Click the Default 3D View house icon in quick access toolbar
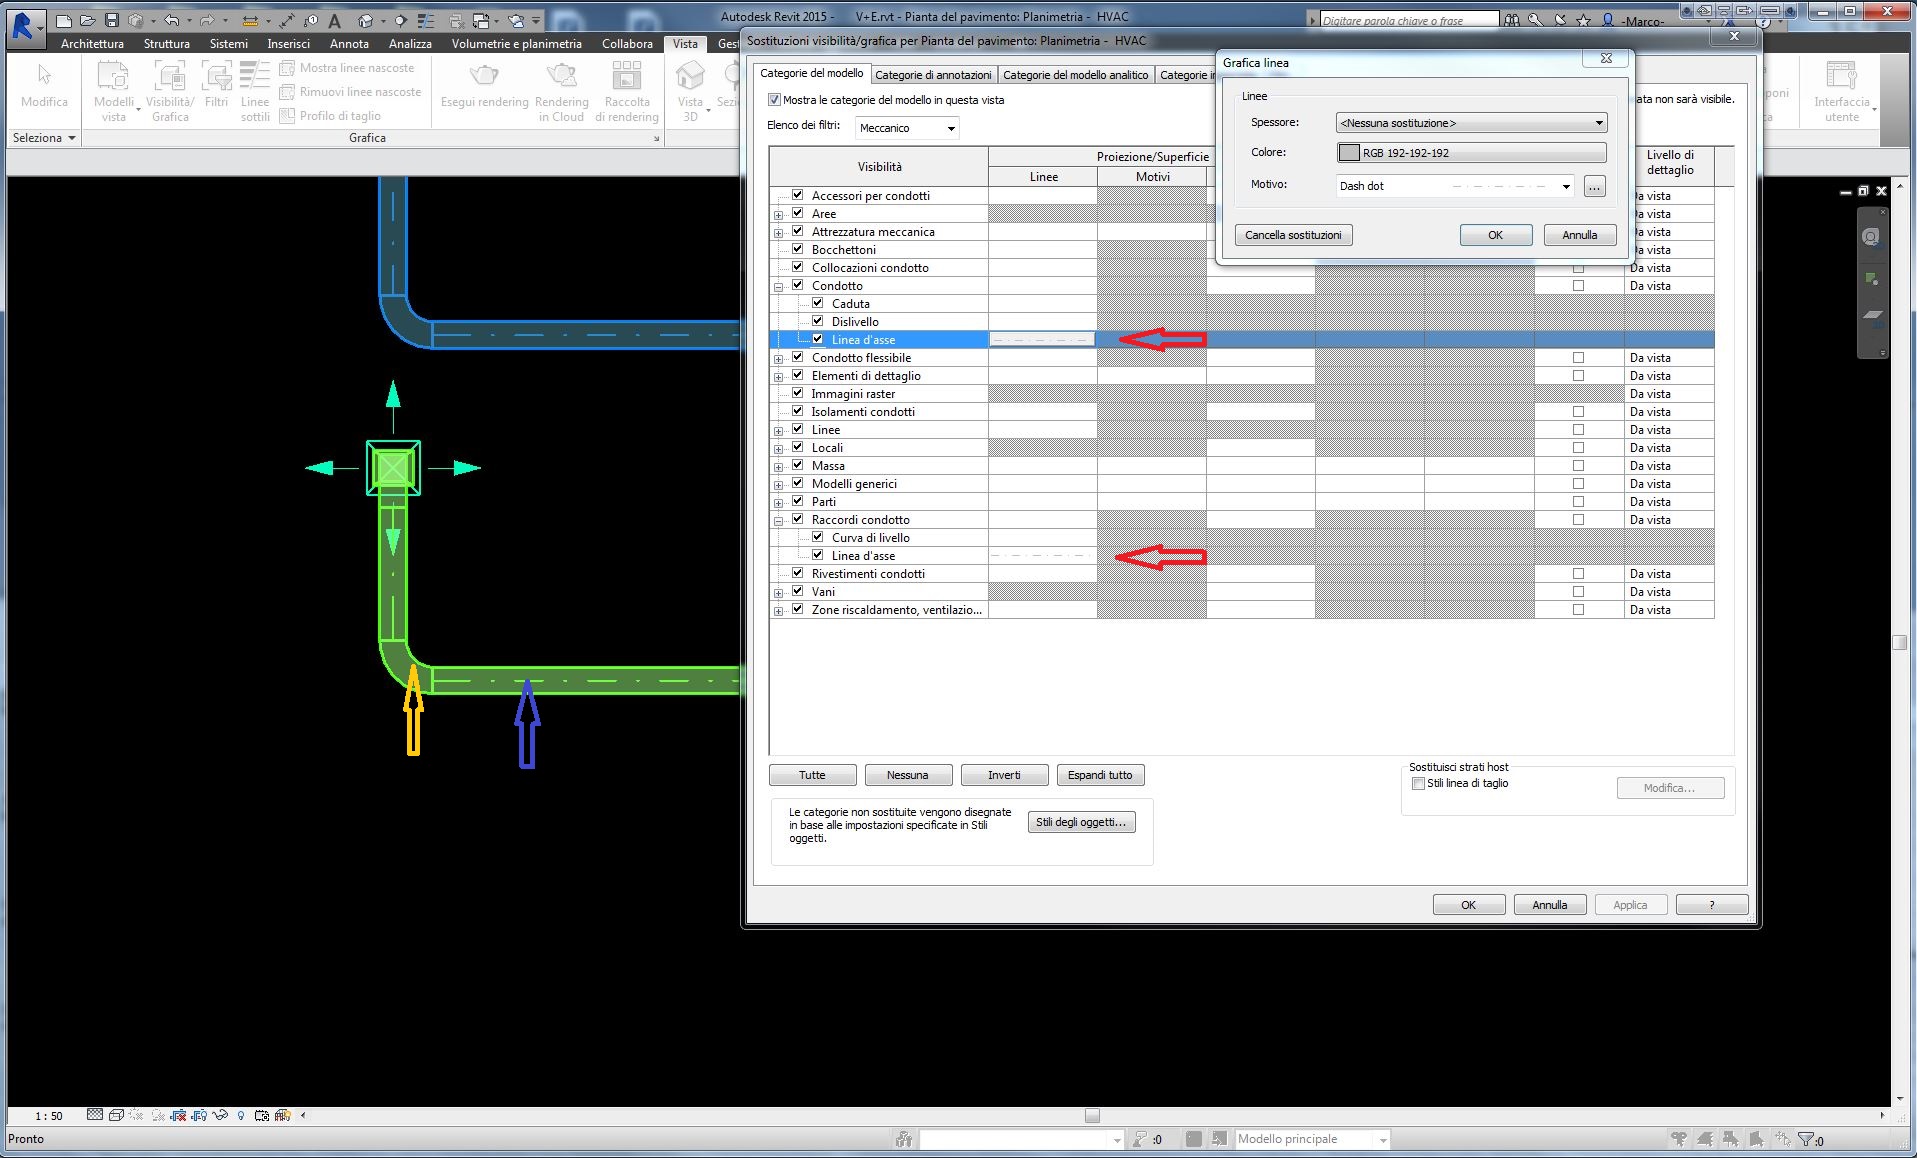 pyautogui.click(x=365, y=21)
